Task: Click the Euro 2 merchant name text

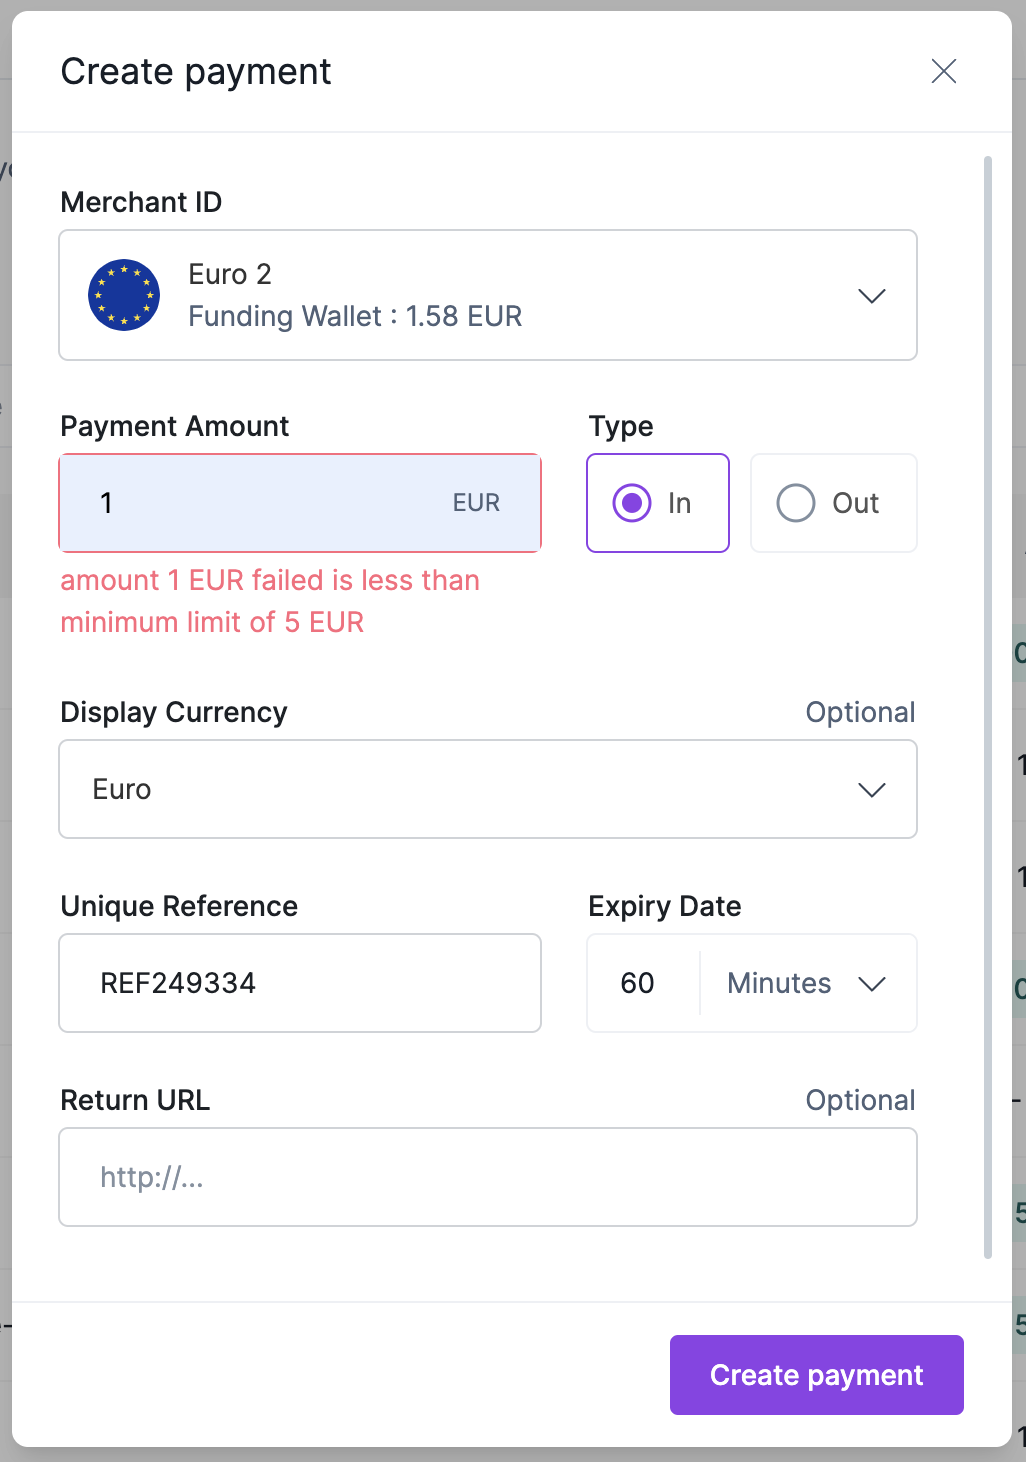Action: [x=230, y=274]
